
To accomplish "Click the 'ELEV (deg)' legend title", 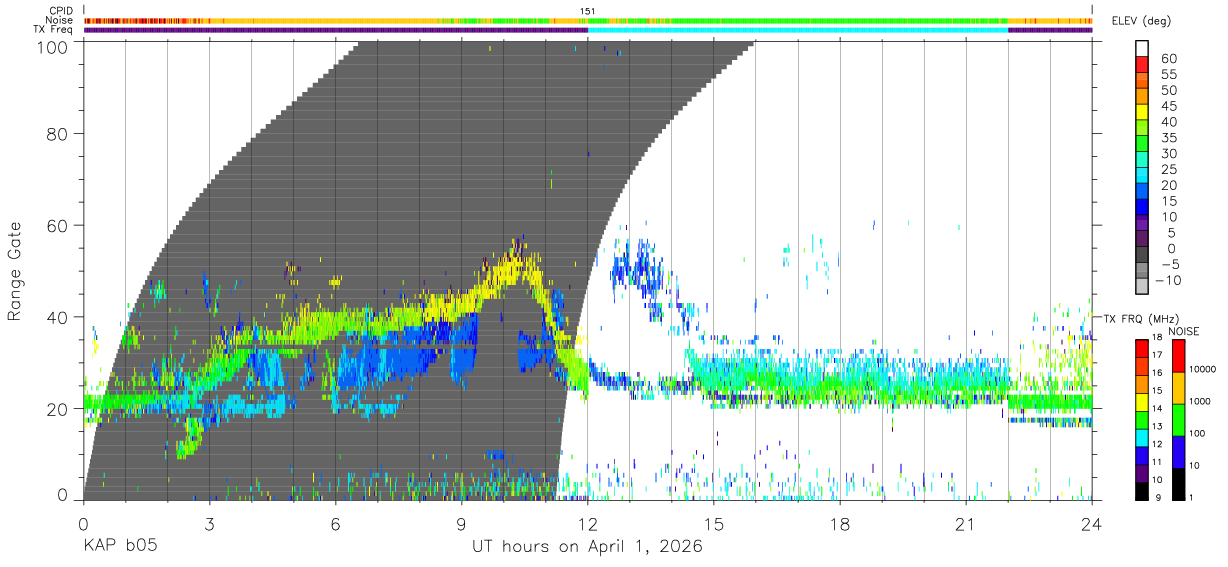I will [1141, 20].
